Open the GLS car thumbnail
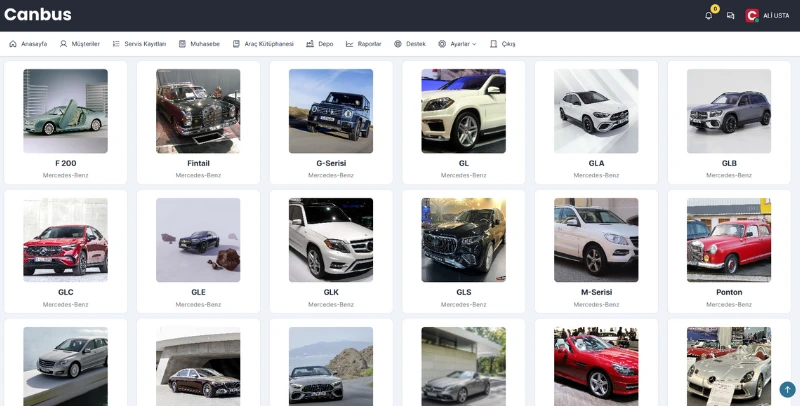 (x=463, y=240)
